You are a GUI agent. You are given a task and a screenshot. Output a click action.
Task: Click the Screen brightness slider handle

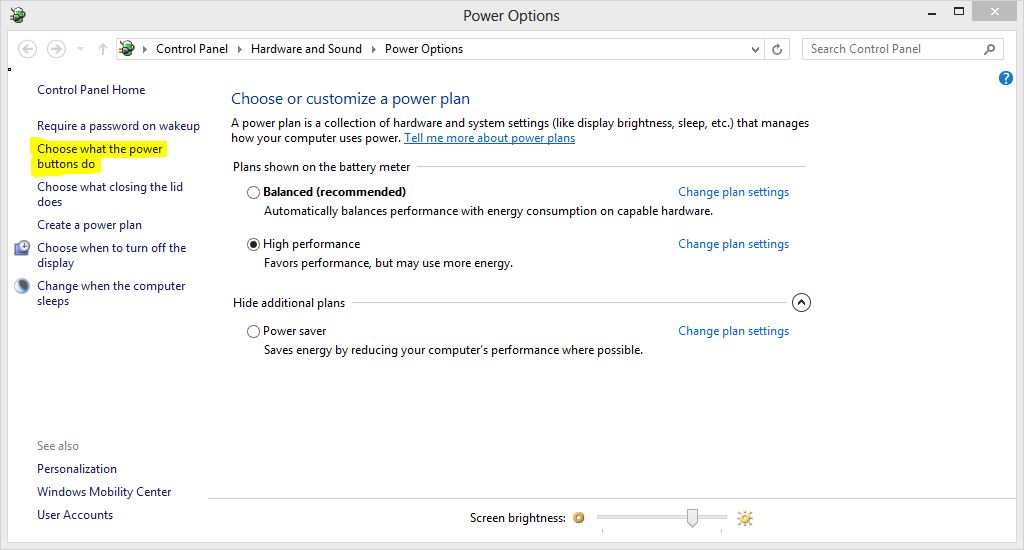point(692,518)
